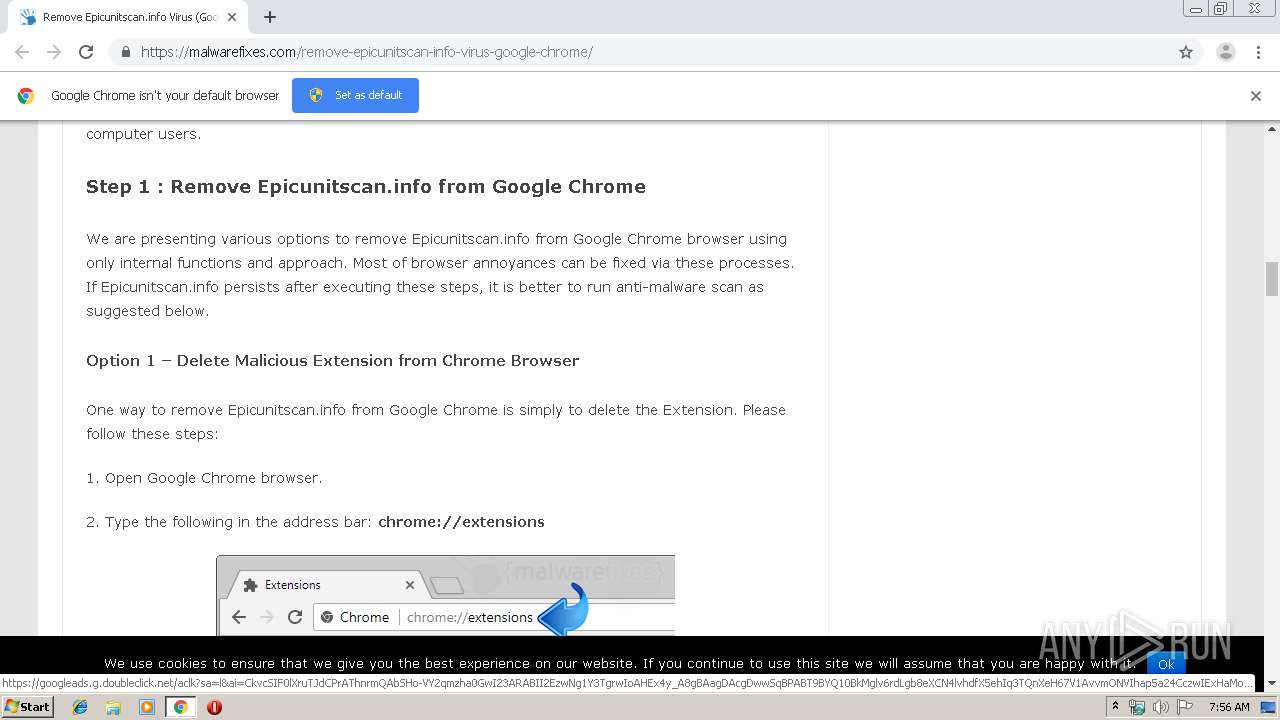
Task: Click the vertical scrollbar thumb
Action: point(1272,279)
